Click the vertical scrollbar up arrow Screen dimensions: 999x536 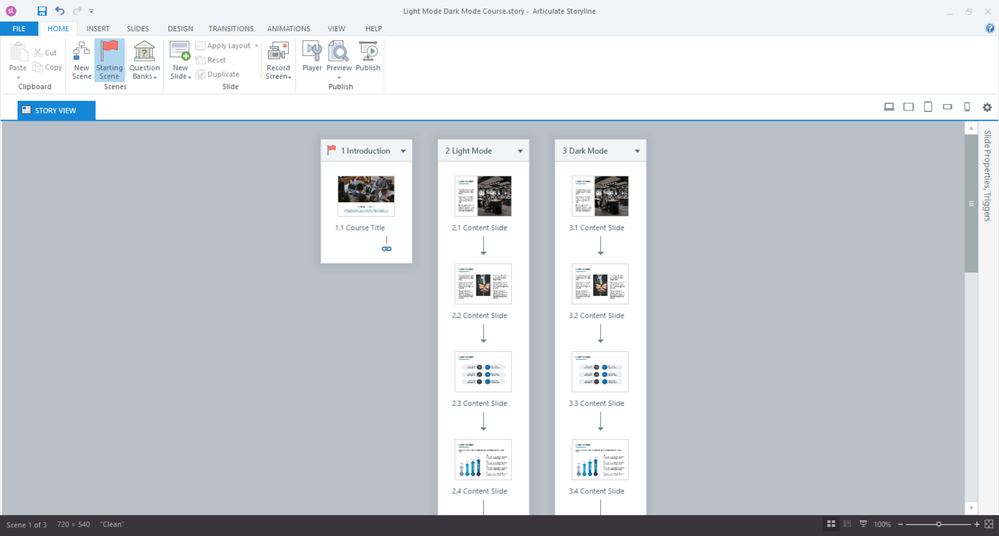tap(971, 128)
